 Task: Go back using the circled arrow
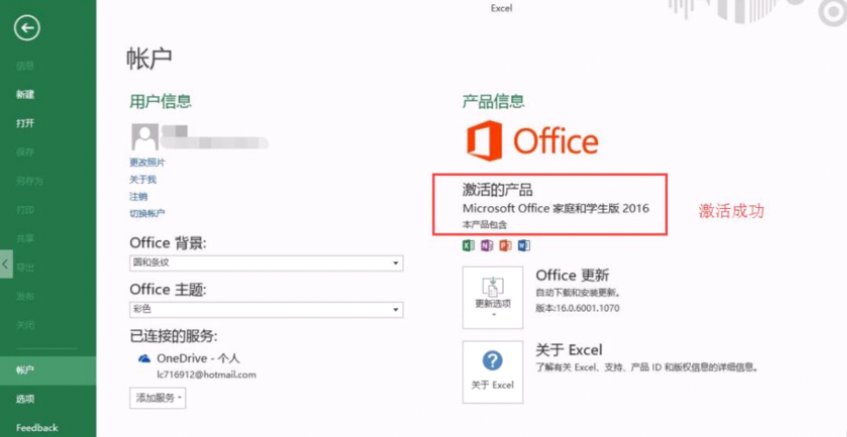click(x=27, y=28)
